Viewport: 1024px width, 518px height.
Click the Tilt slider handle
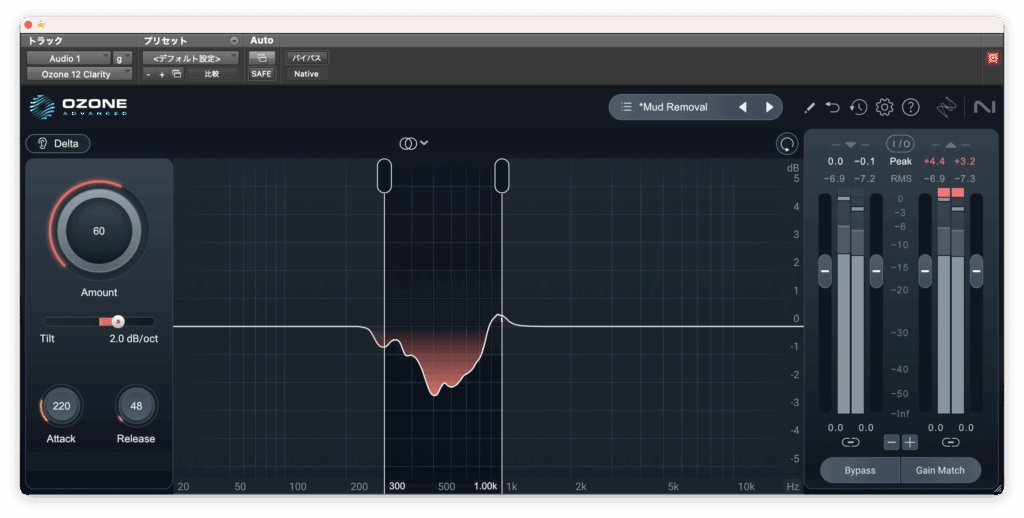[x=117, y=321]
